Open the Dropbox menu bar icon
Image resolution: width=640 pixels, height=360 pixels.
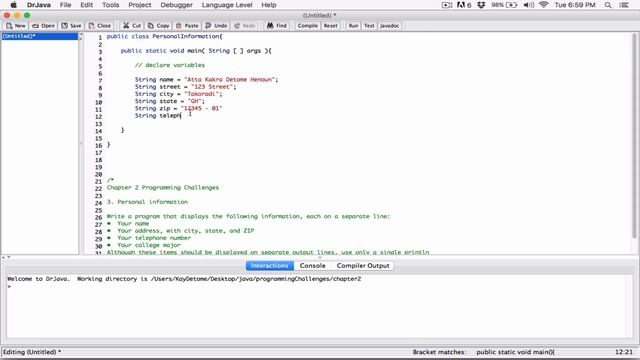481,5
